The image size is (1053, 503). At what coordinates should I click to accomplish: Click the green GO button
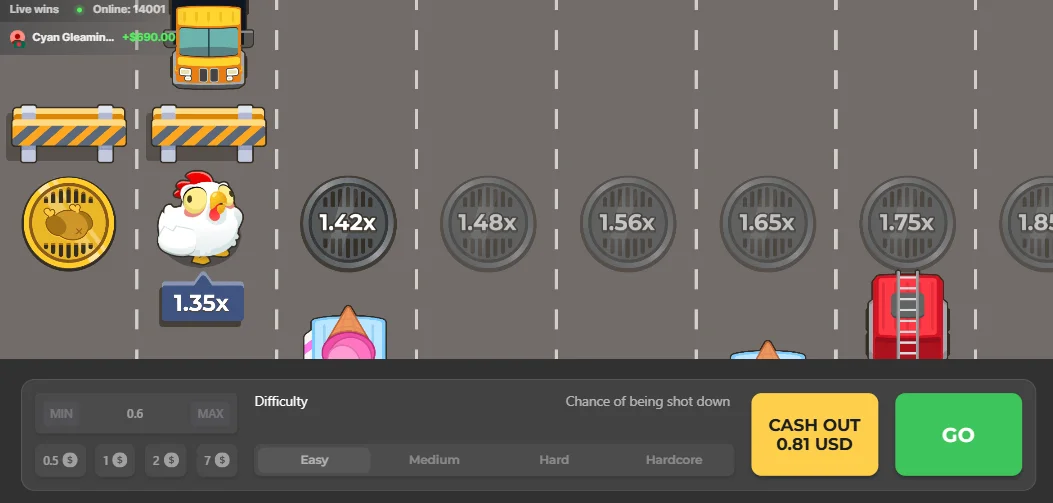click(x=958, y=435)
